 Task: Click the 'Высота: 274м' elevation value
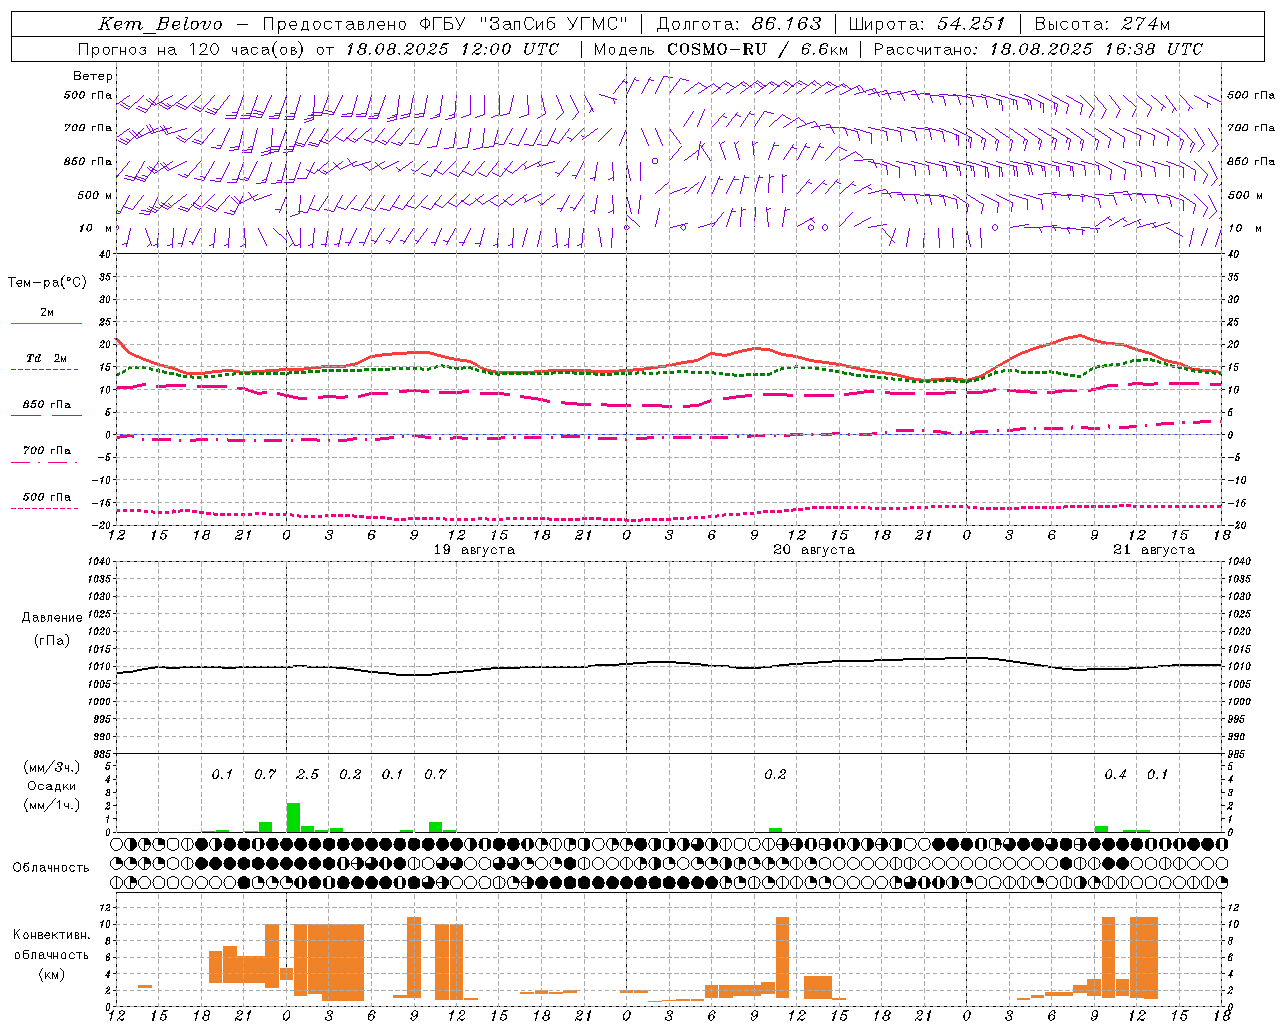click(1102, 24)
